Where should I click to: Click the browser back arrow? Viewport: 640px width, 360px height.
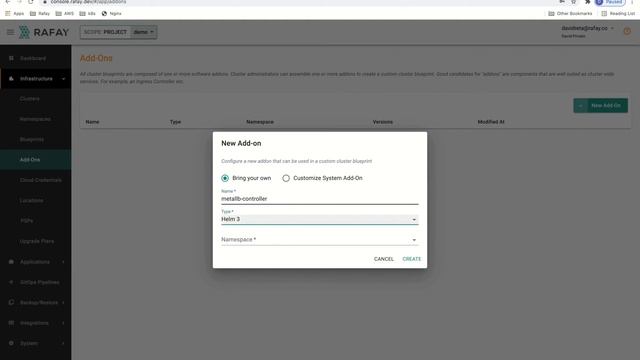pos(8,2)
